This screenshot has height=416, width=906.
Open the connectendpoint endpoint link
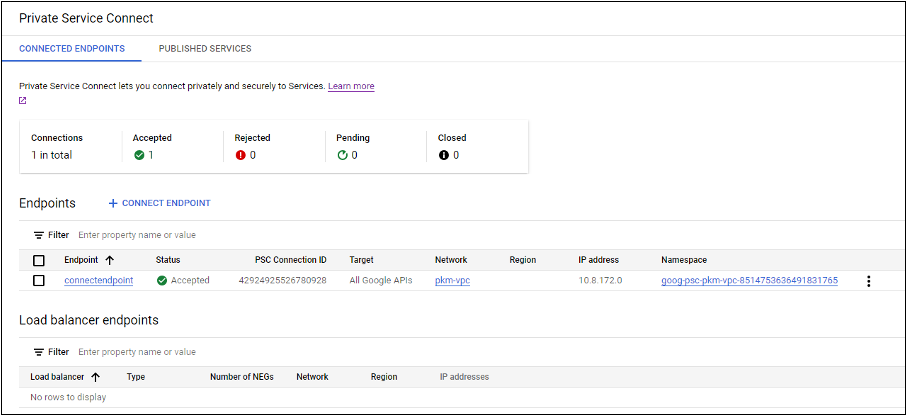click(98, 281)
